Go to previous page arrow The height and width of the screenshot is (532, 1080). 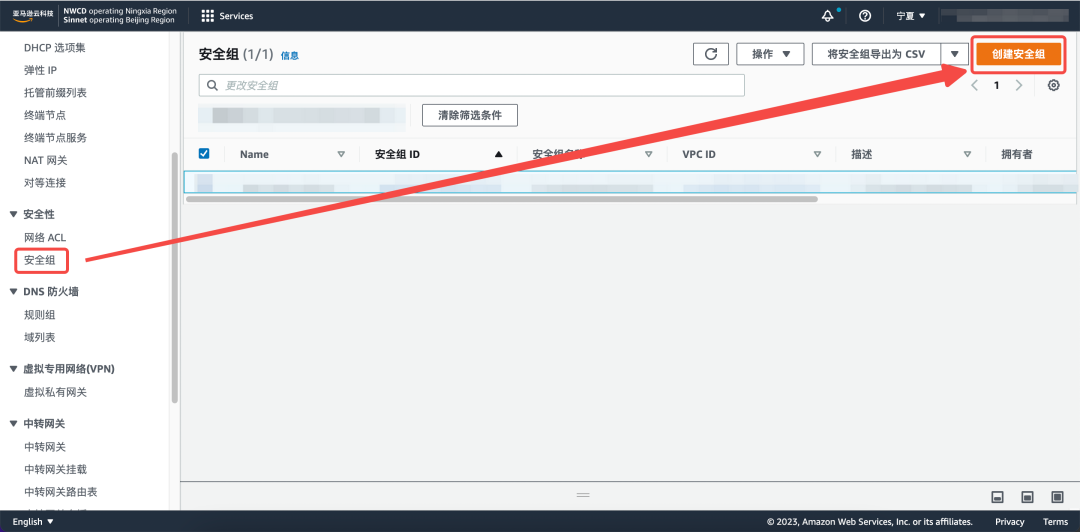[975, 85]
